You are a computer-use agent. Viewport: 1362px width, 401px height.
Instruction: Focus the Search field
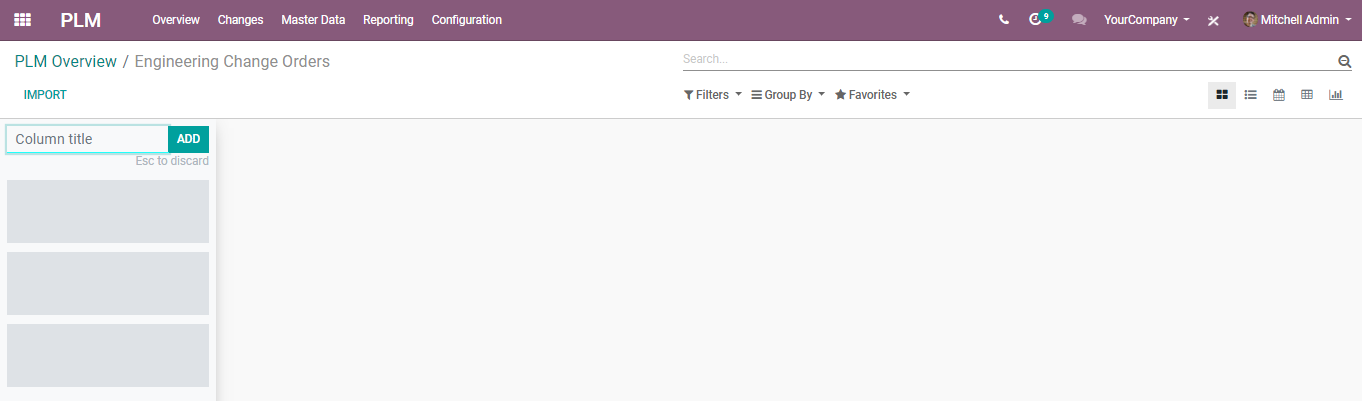click(1008, 60)
